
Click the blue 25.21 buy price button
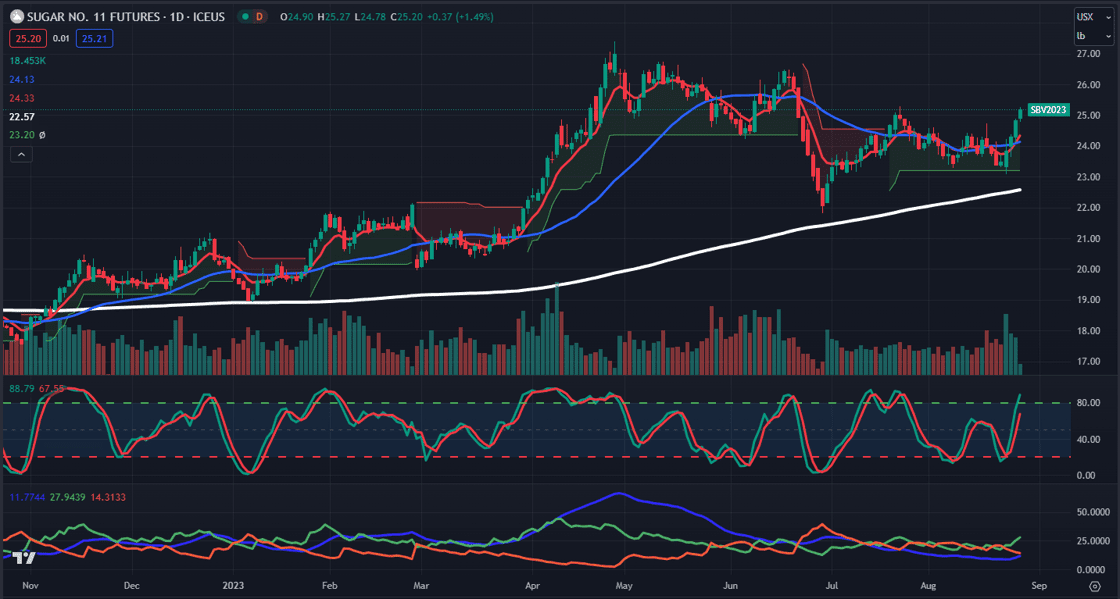click(94, 39)
